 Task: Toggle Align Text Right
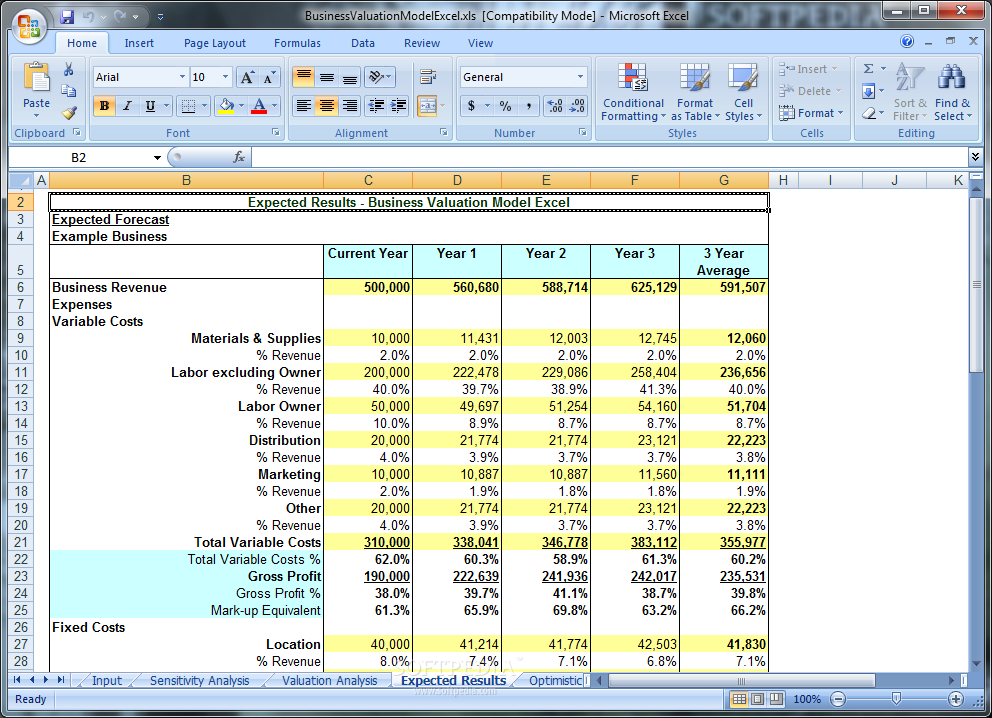349,106
